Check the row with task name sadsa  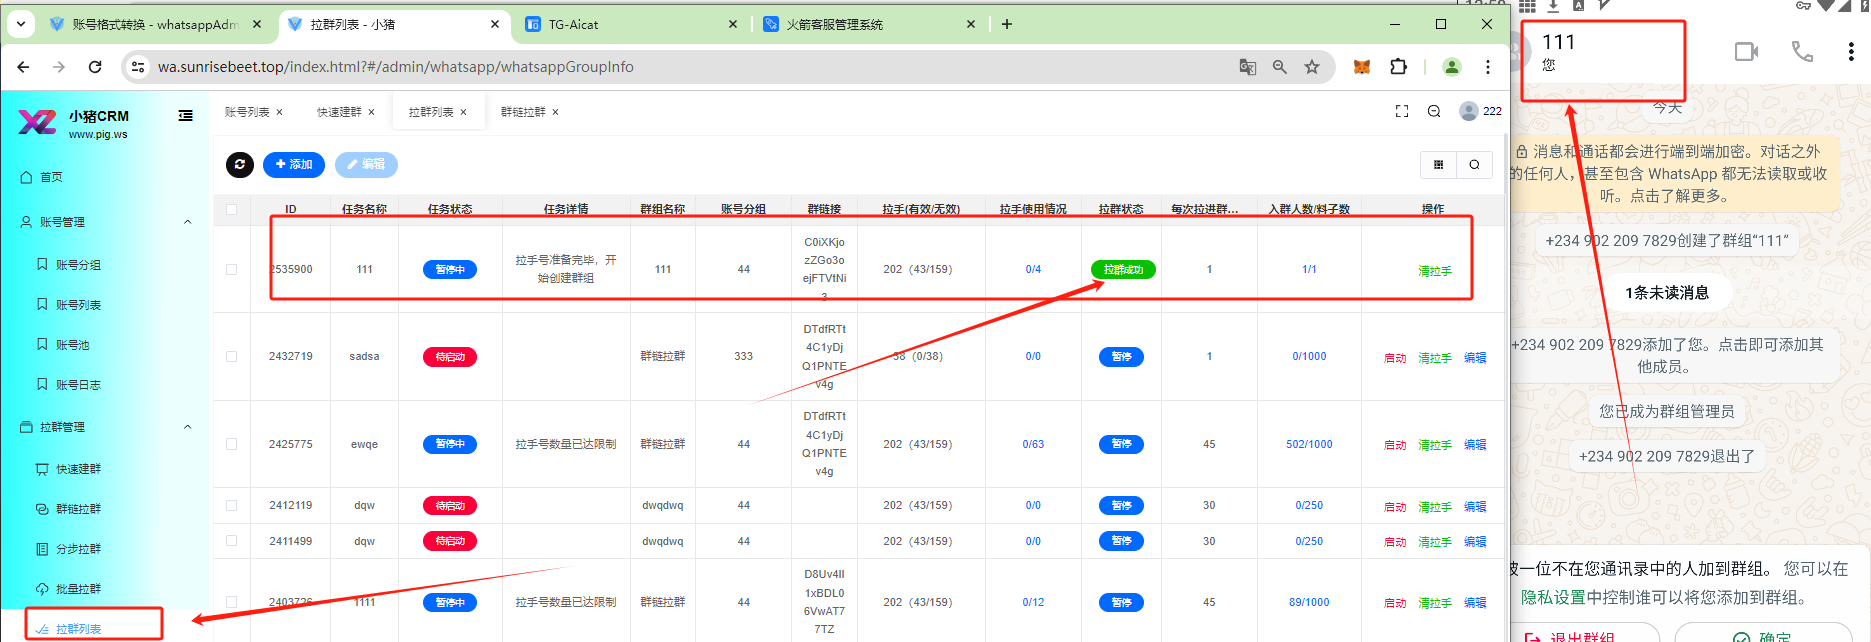pos(232,356)
